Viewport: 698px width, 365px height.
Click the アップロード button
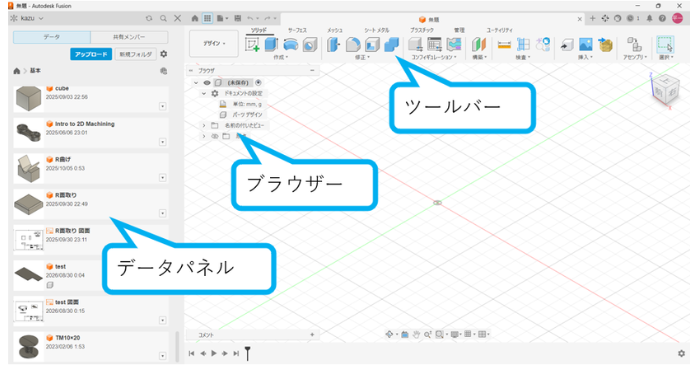91,54
